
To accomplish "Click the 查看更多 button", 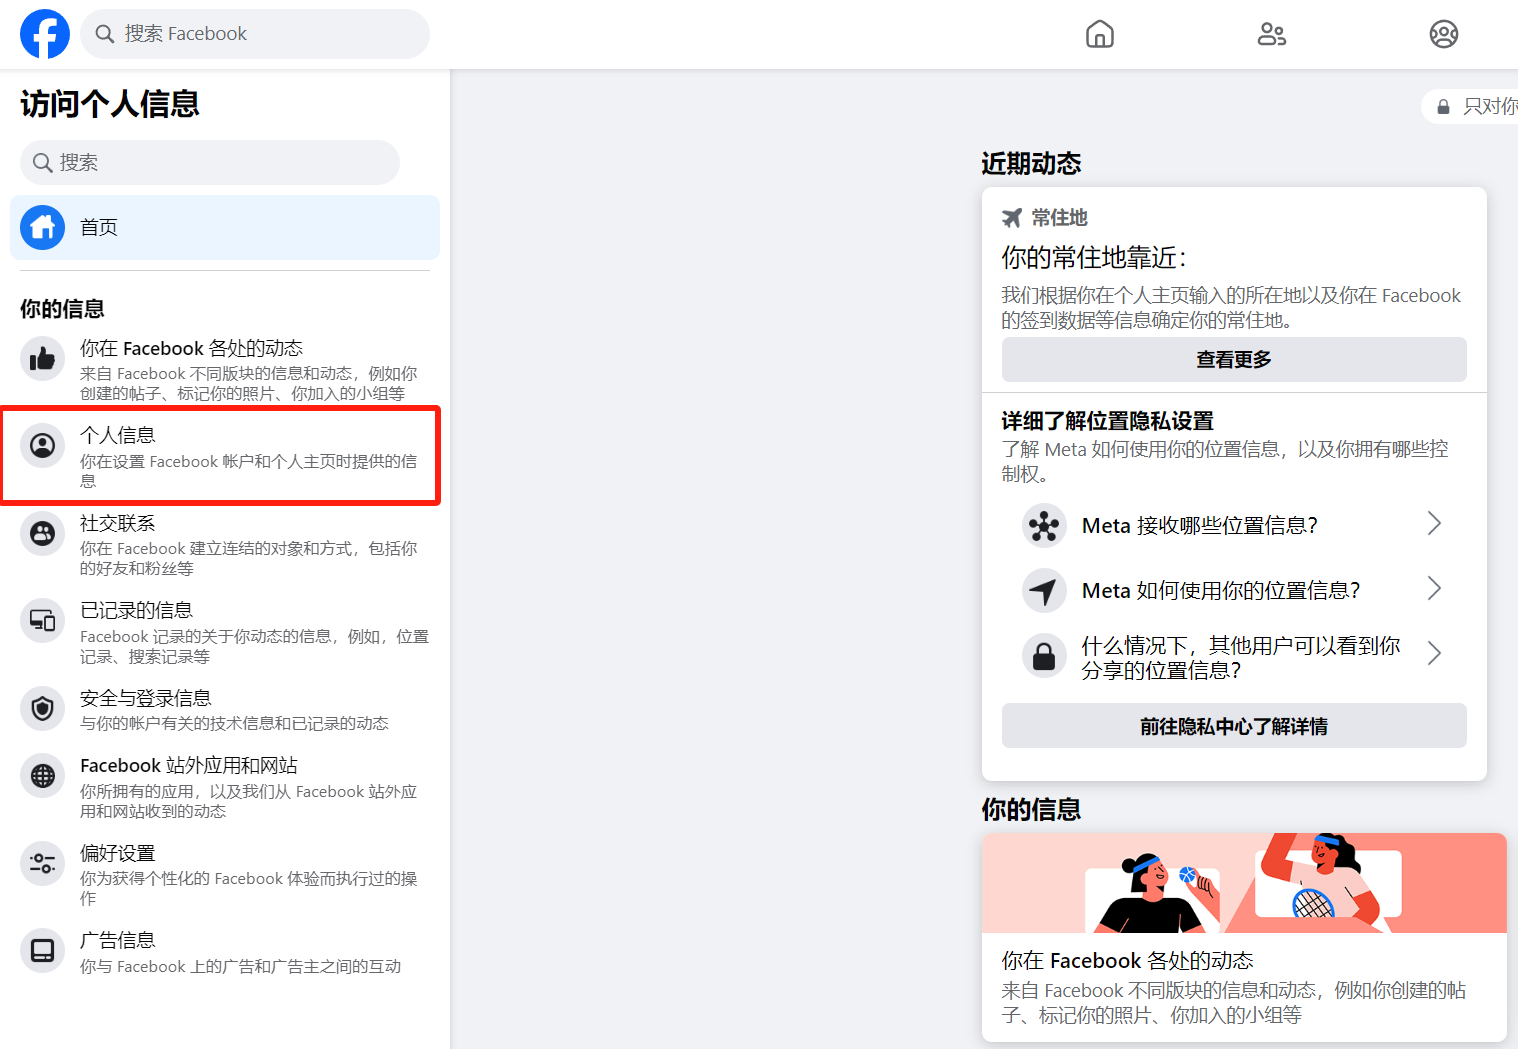I will tap(1234, 359).
